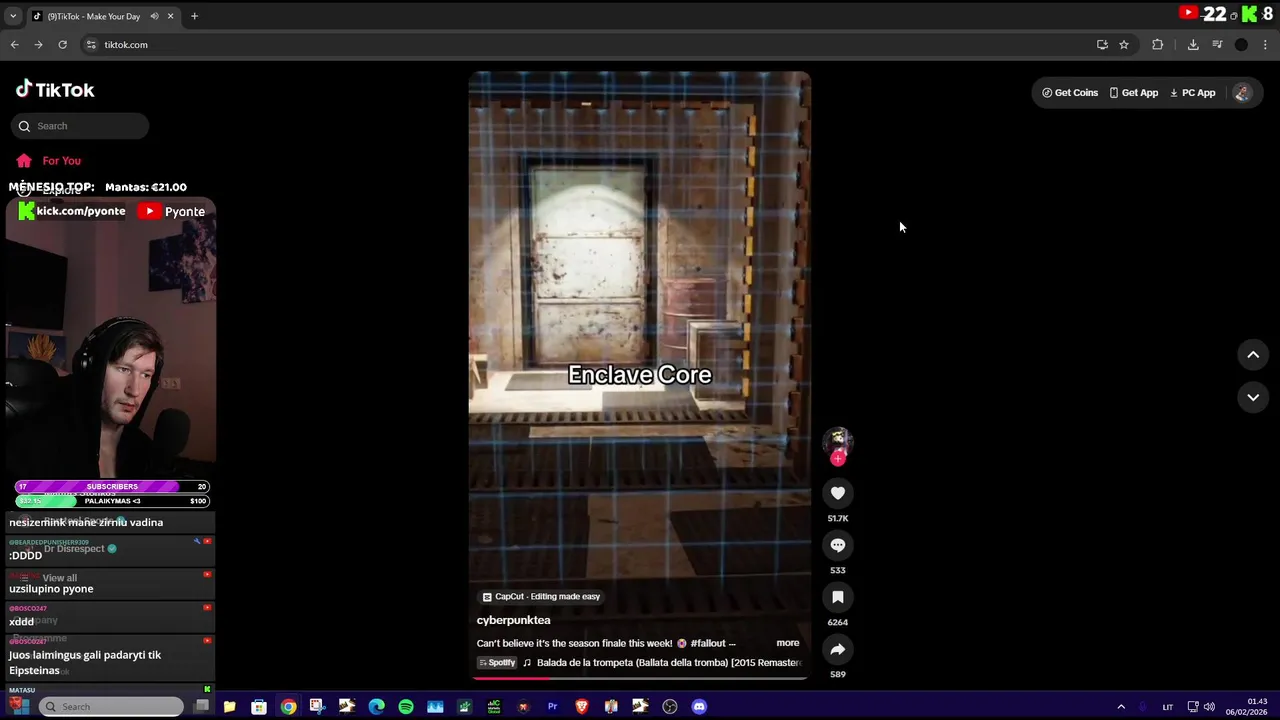View site information icon
This screenshot has height=720, width=1280.
click(x=91, y=44)
